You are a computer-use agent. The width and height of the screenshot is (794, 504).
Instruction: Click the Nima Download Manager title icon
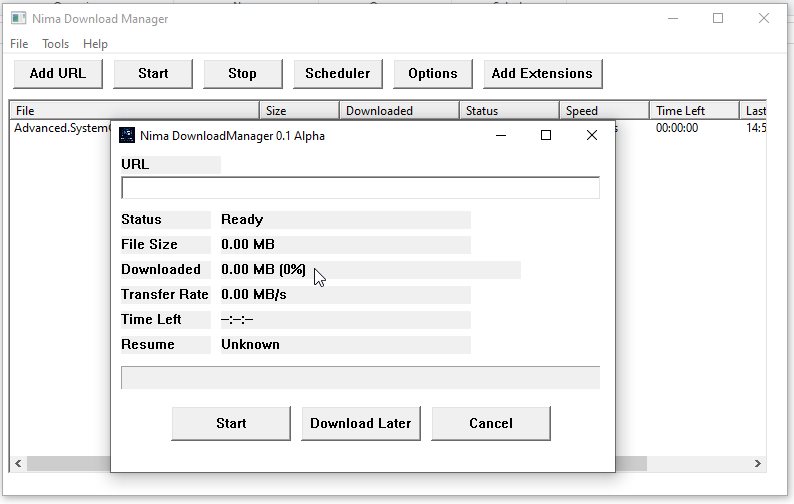click(18, 19)
